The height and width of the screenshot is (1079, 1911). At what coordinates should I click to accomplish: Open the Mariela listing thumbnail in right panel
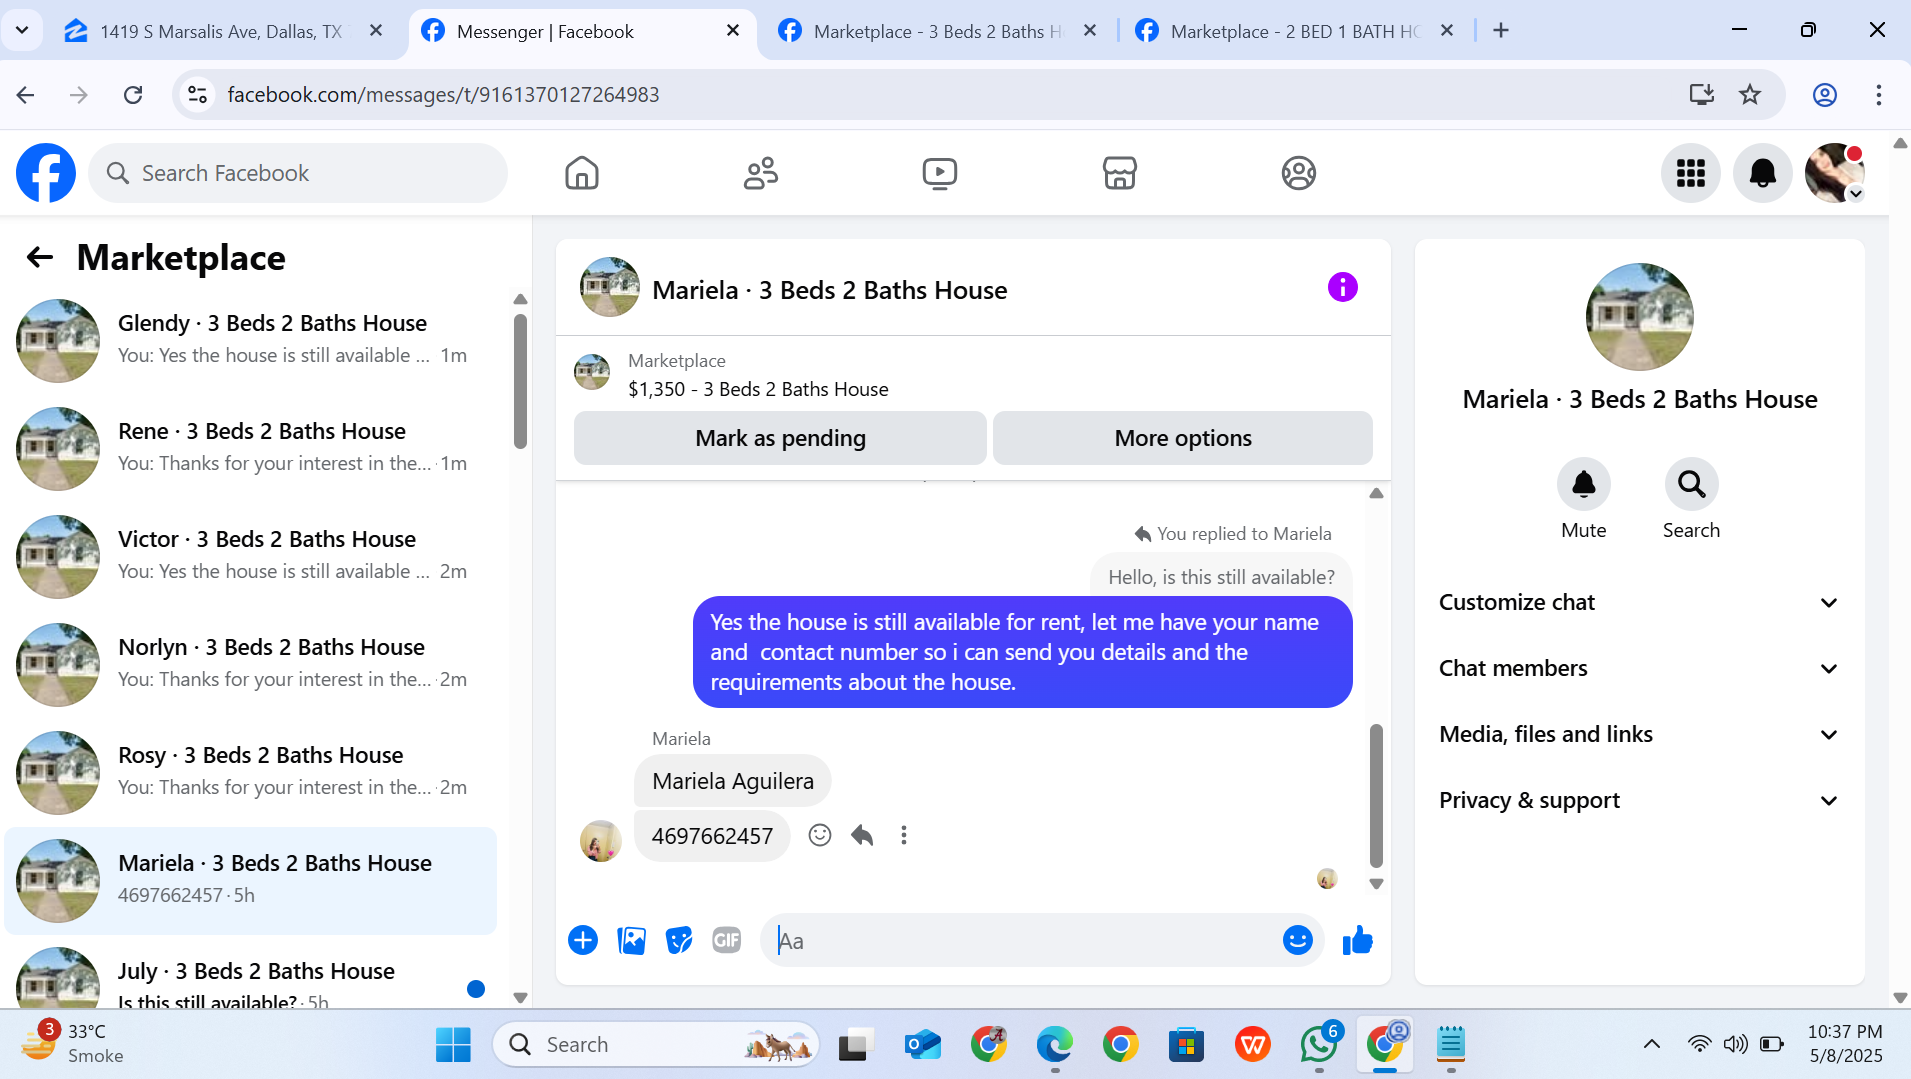[x=1639, y=317]
